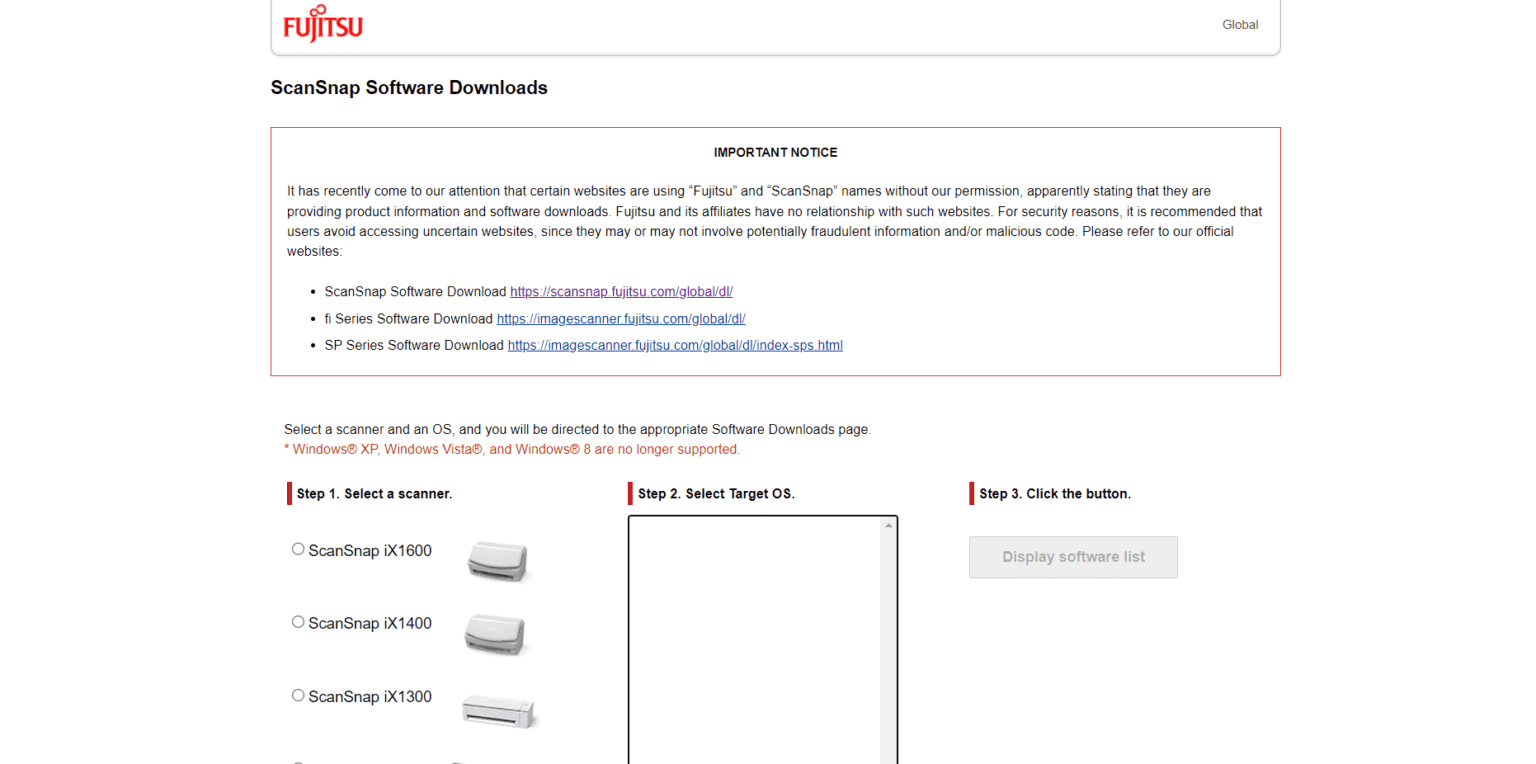Screen dimensions: 1536x764
Task: Click the Step 1 Select a scanner heading
Action: pyautogui.click(x=374, y=494)
